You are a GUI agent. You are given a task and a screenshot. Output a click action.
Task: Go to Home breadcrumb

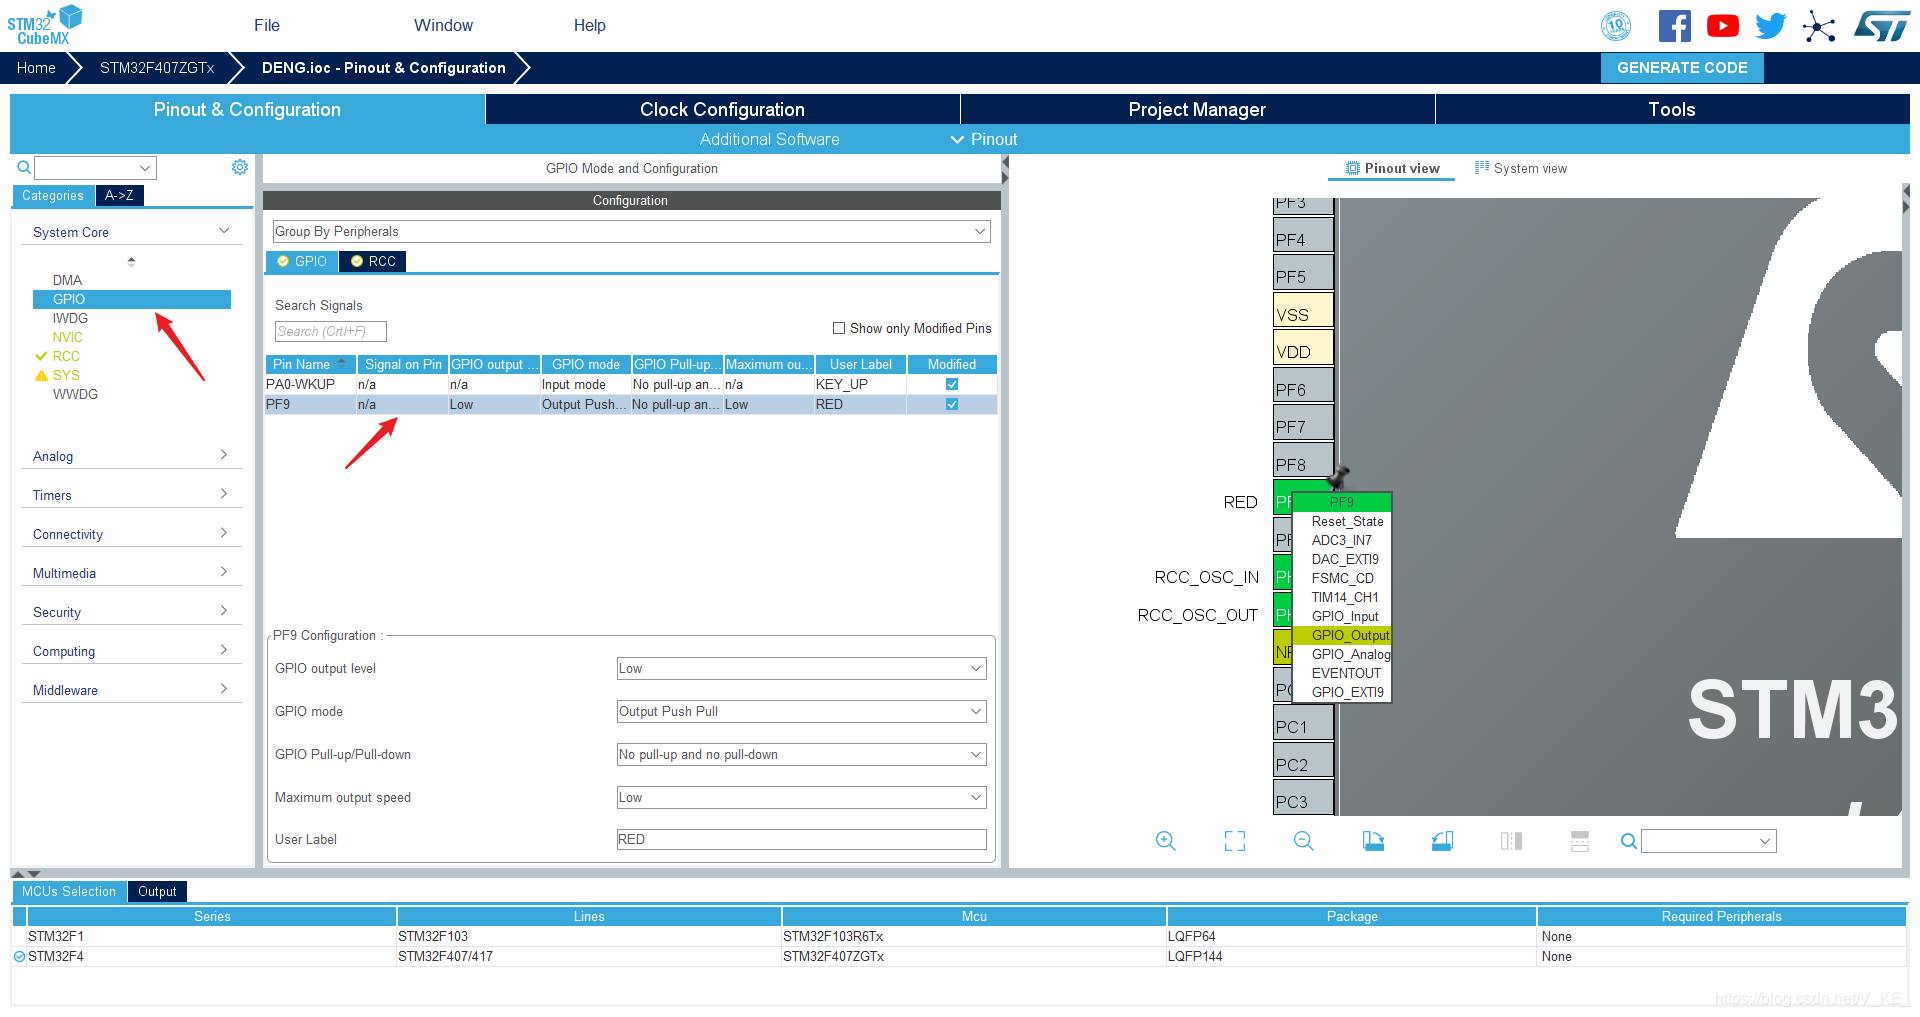36,68
